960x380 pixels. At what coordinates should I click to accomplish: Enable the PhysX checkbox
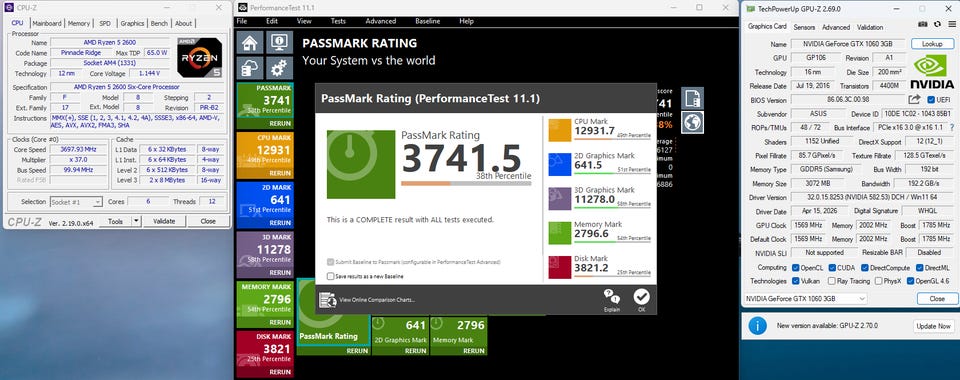point(879,281)
